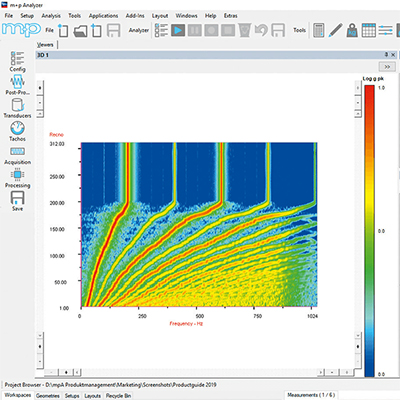The height and width of the screenshot is (400, 400).
Task: Open the Measurements (1 / 6) tab
Action: [x=311, y=395]
